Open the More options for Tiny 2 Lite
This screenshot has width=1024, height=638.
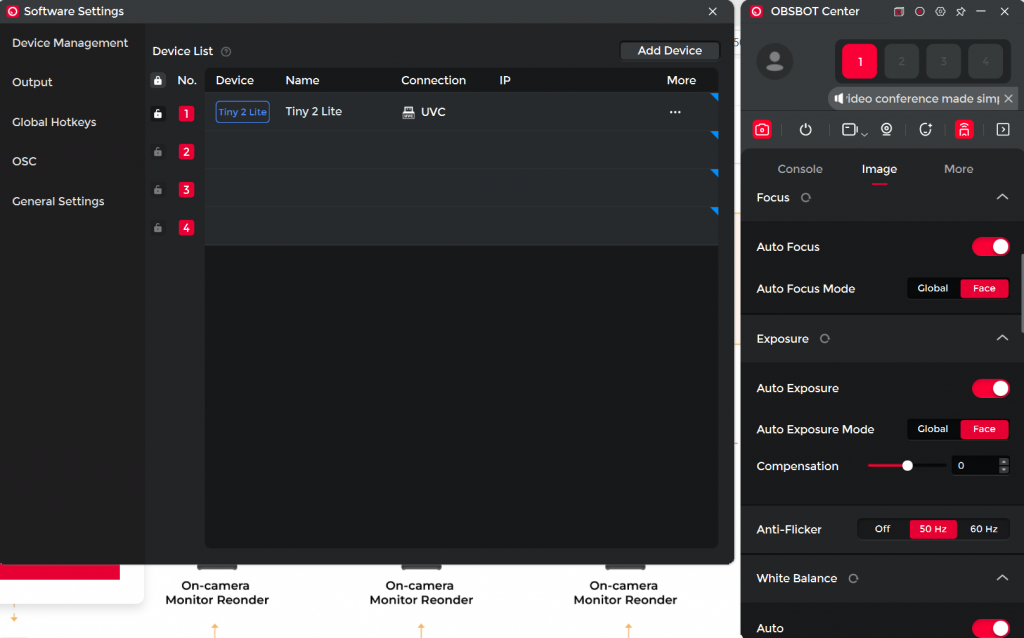coord(675,112)
